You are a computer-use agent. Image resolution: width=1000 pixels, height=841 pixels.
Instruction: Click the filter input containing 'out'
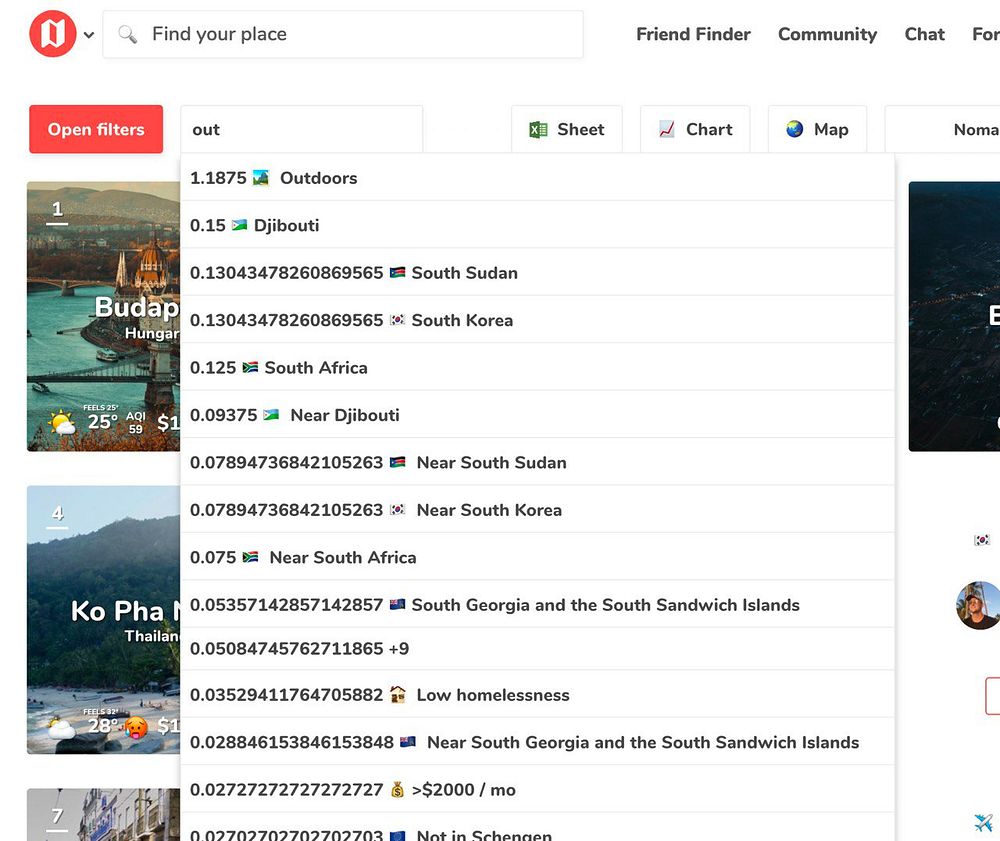coord(302,129)
